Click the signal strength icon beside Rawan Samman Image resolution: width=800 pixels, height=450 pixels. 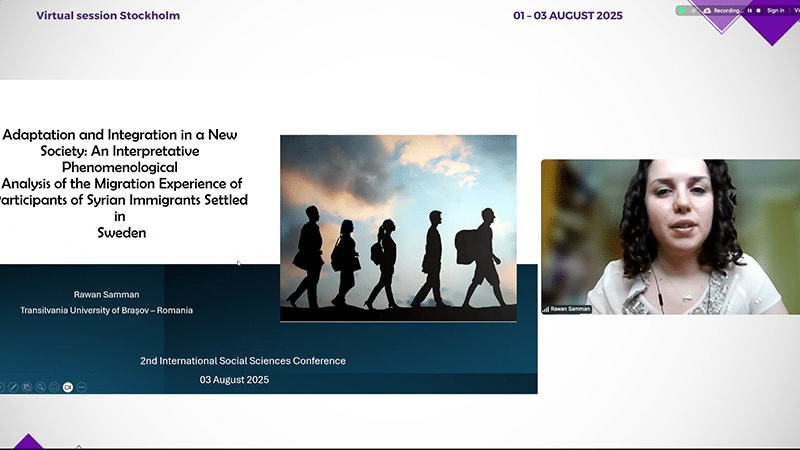tap(546, 309)
